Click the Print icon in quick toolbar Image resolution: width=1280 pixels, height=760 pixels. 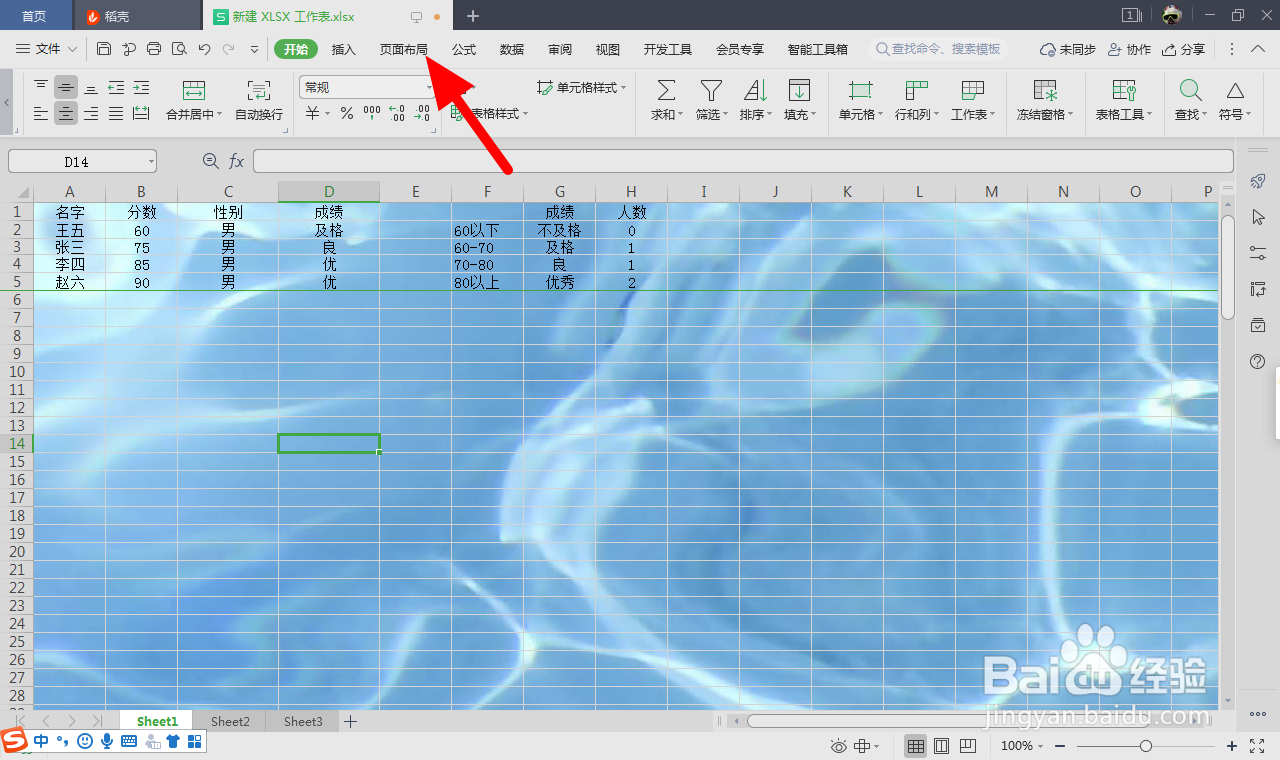coord(154,49)
